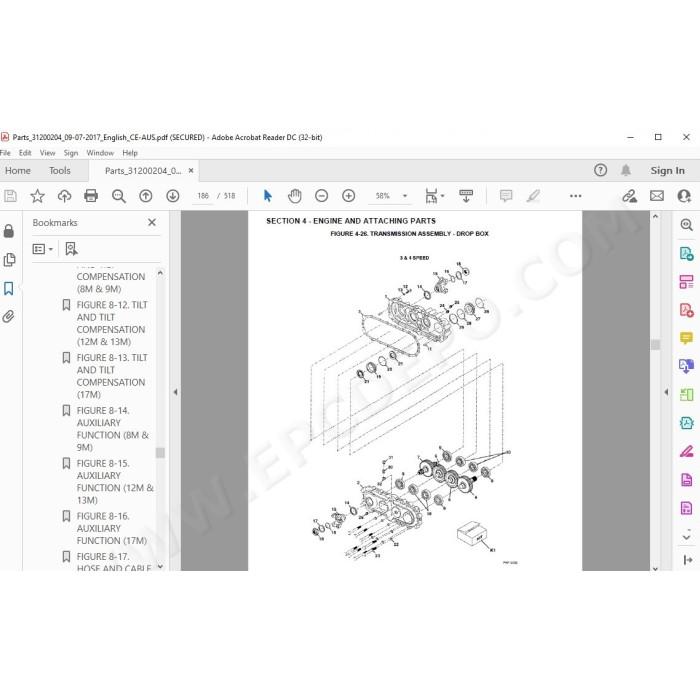Screen dimensions: 700x700
Task: Click the Save file icon
Action: coord(10,196)
